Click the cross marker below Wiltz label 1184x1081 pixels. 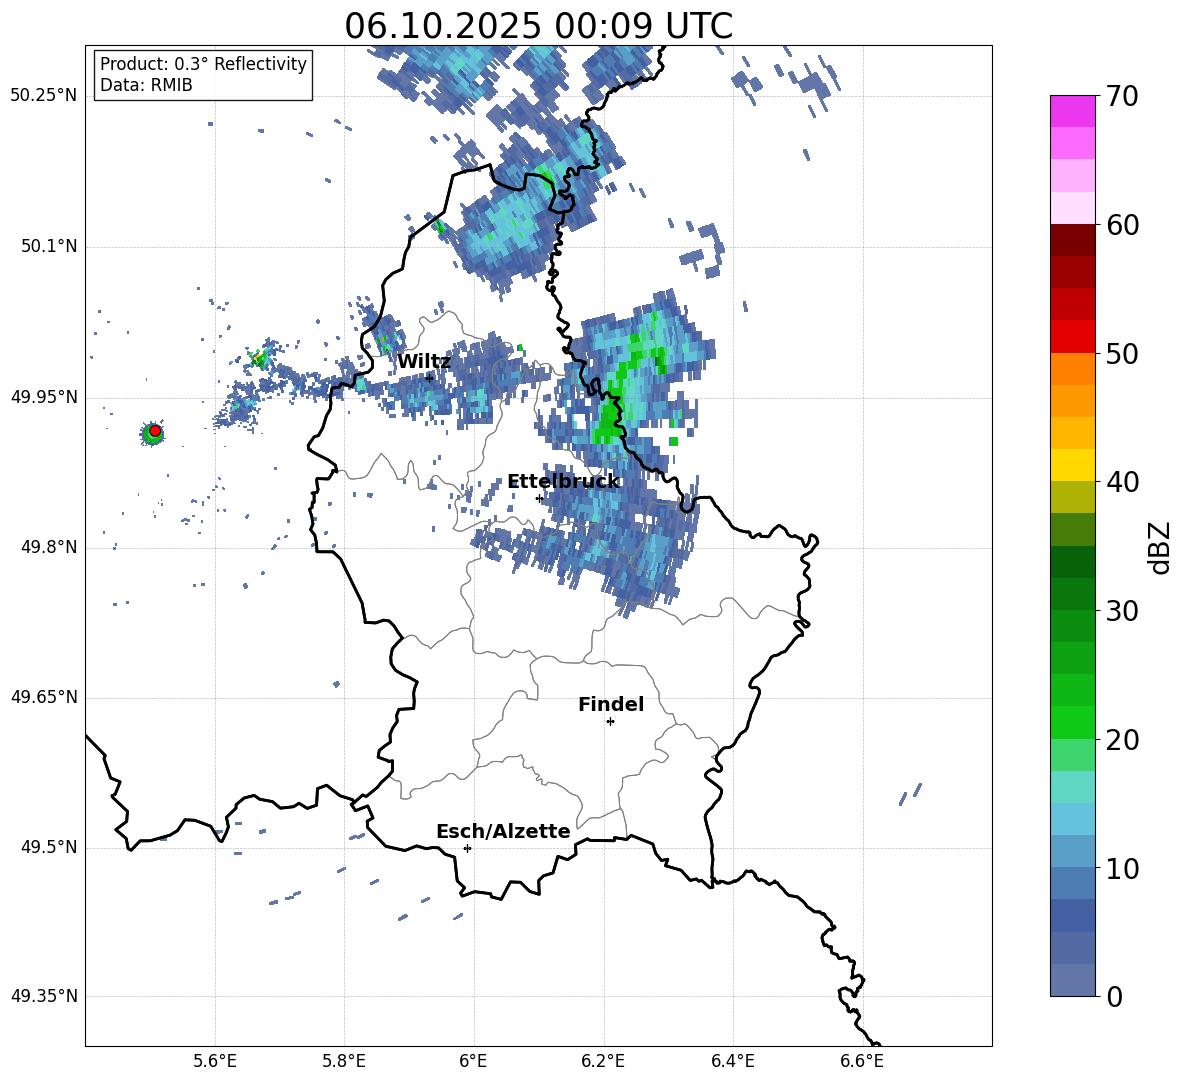click(x=429, y=378)
